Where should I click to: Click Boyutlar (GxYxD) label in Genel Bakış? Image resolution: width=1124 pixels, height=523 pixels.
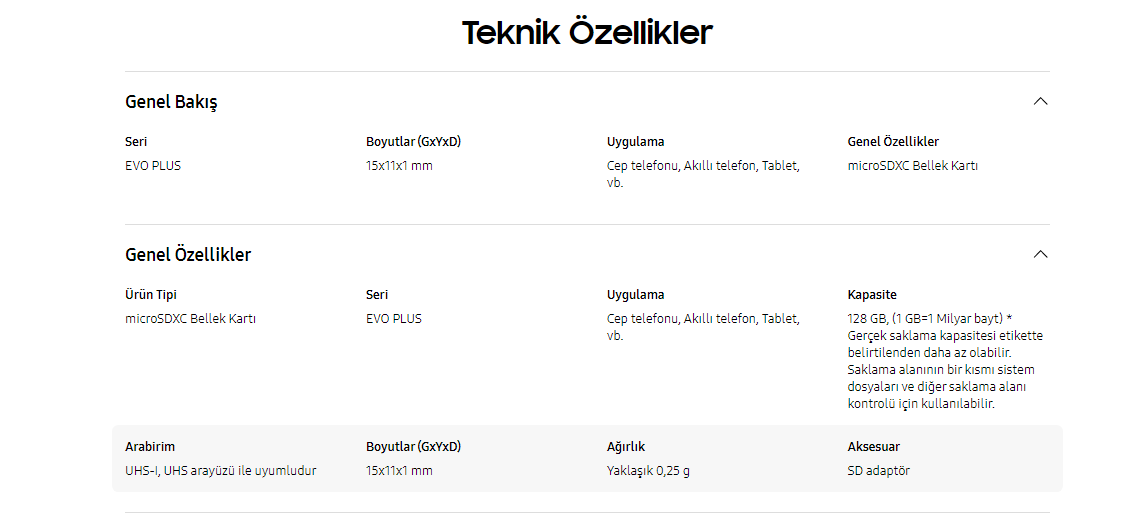click(413, 142)
